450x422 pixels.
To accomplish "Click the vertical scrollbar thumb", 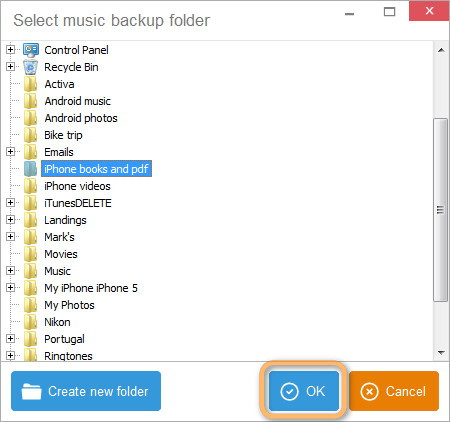I will coord(440,210).
